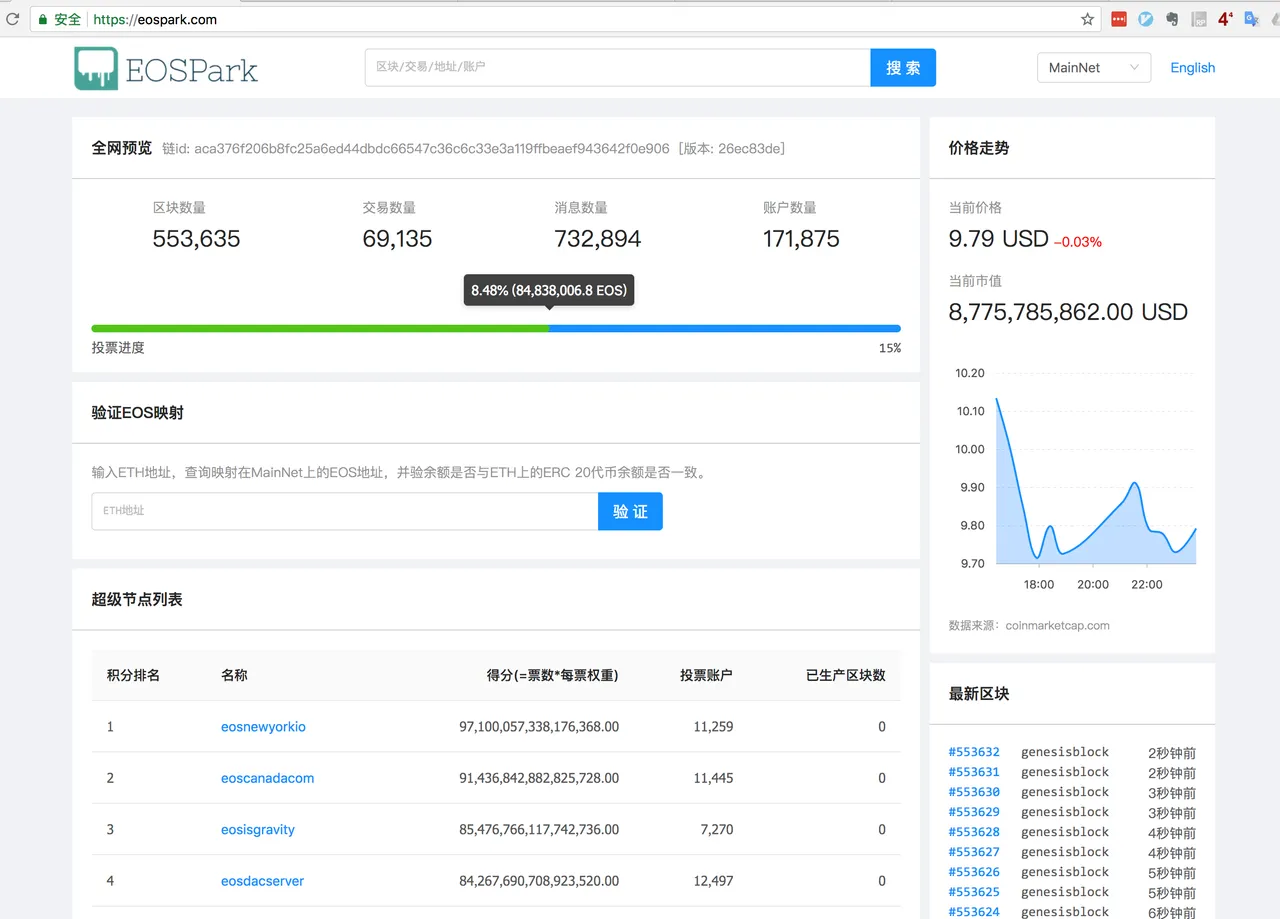Open producer eoscanadacom
This screenshot has height=919, width=1280.
pos(267,778)
